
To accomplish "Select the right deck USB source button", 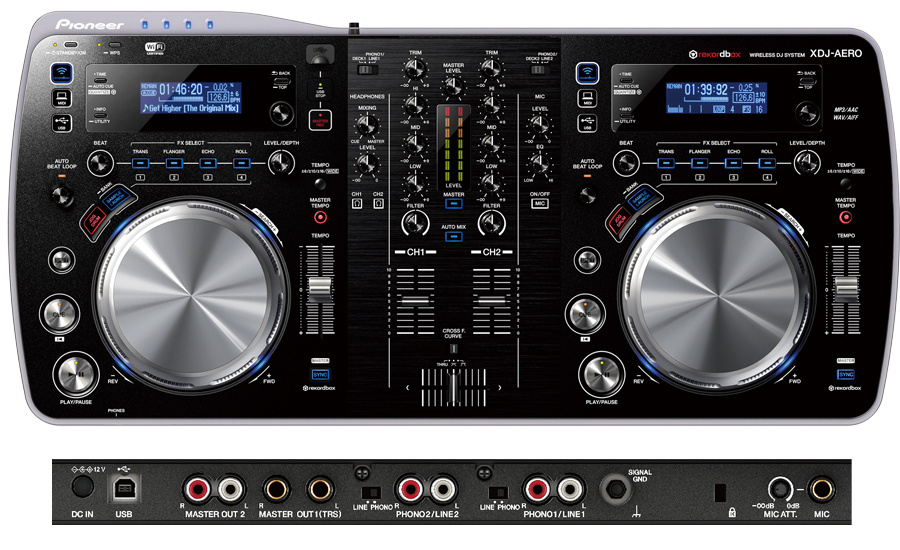I will tap(587, 122).
